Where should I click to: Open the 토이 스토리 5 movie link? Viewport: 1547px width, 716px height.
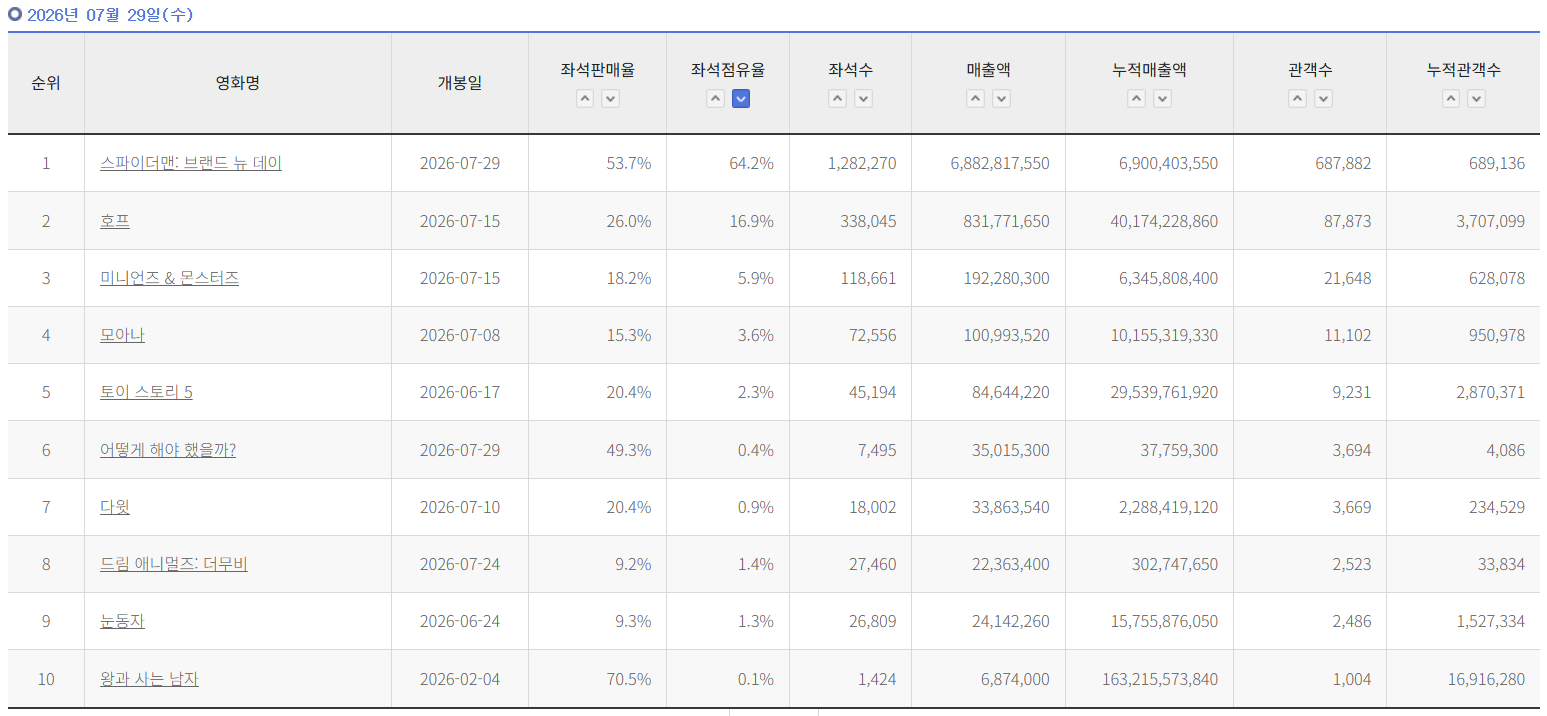point(146,392)
